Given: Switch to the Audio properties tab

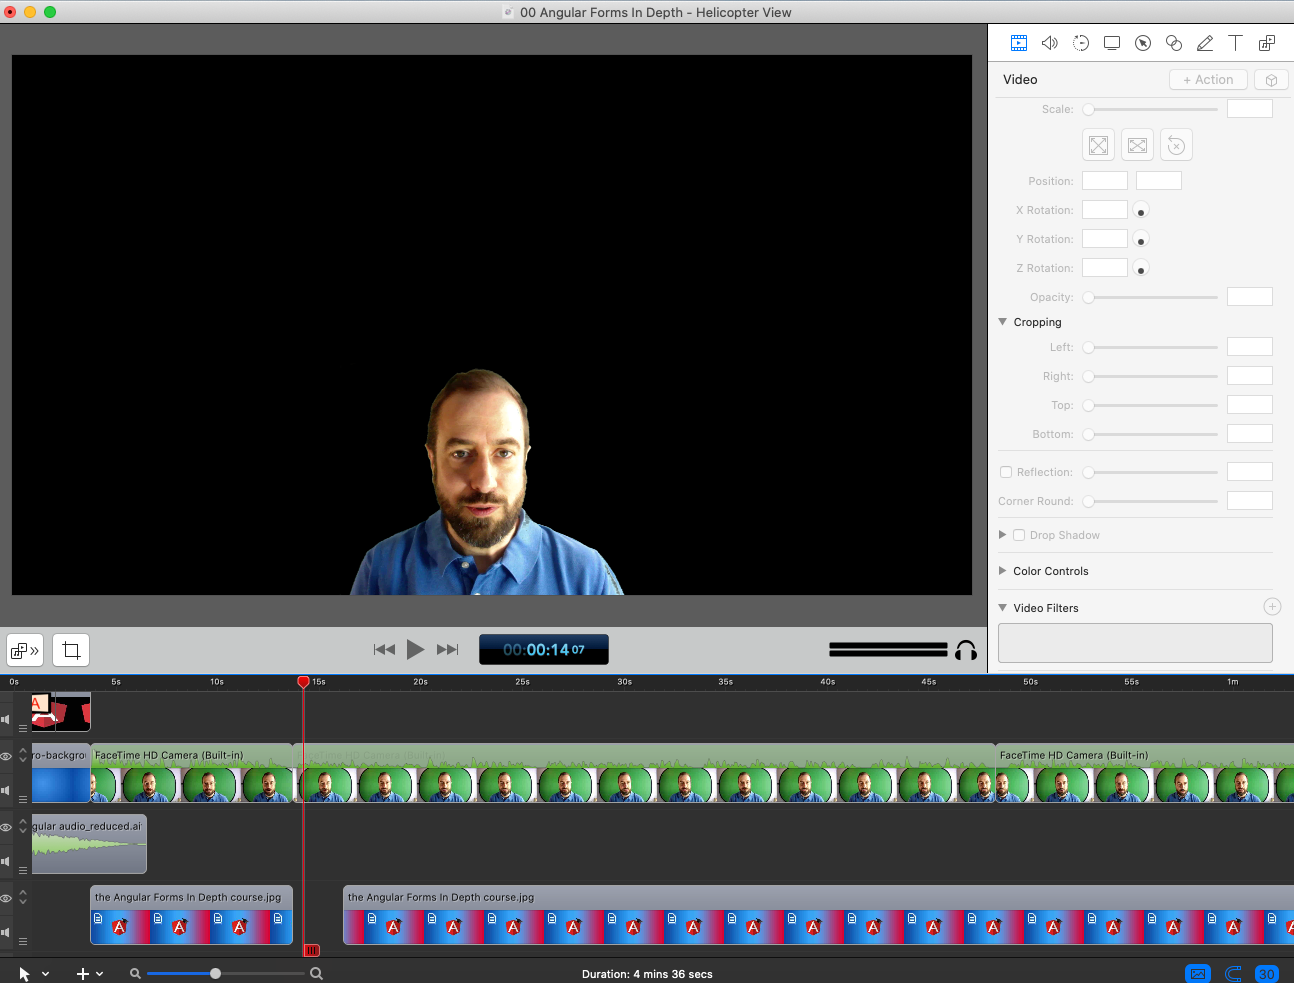Looking at the screenshot, I should tap(1050, 43).
